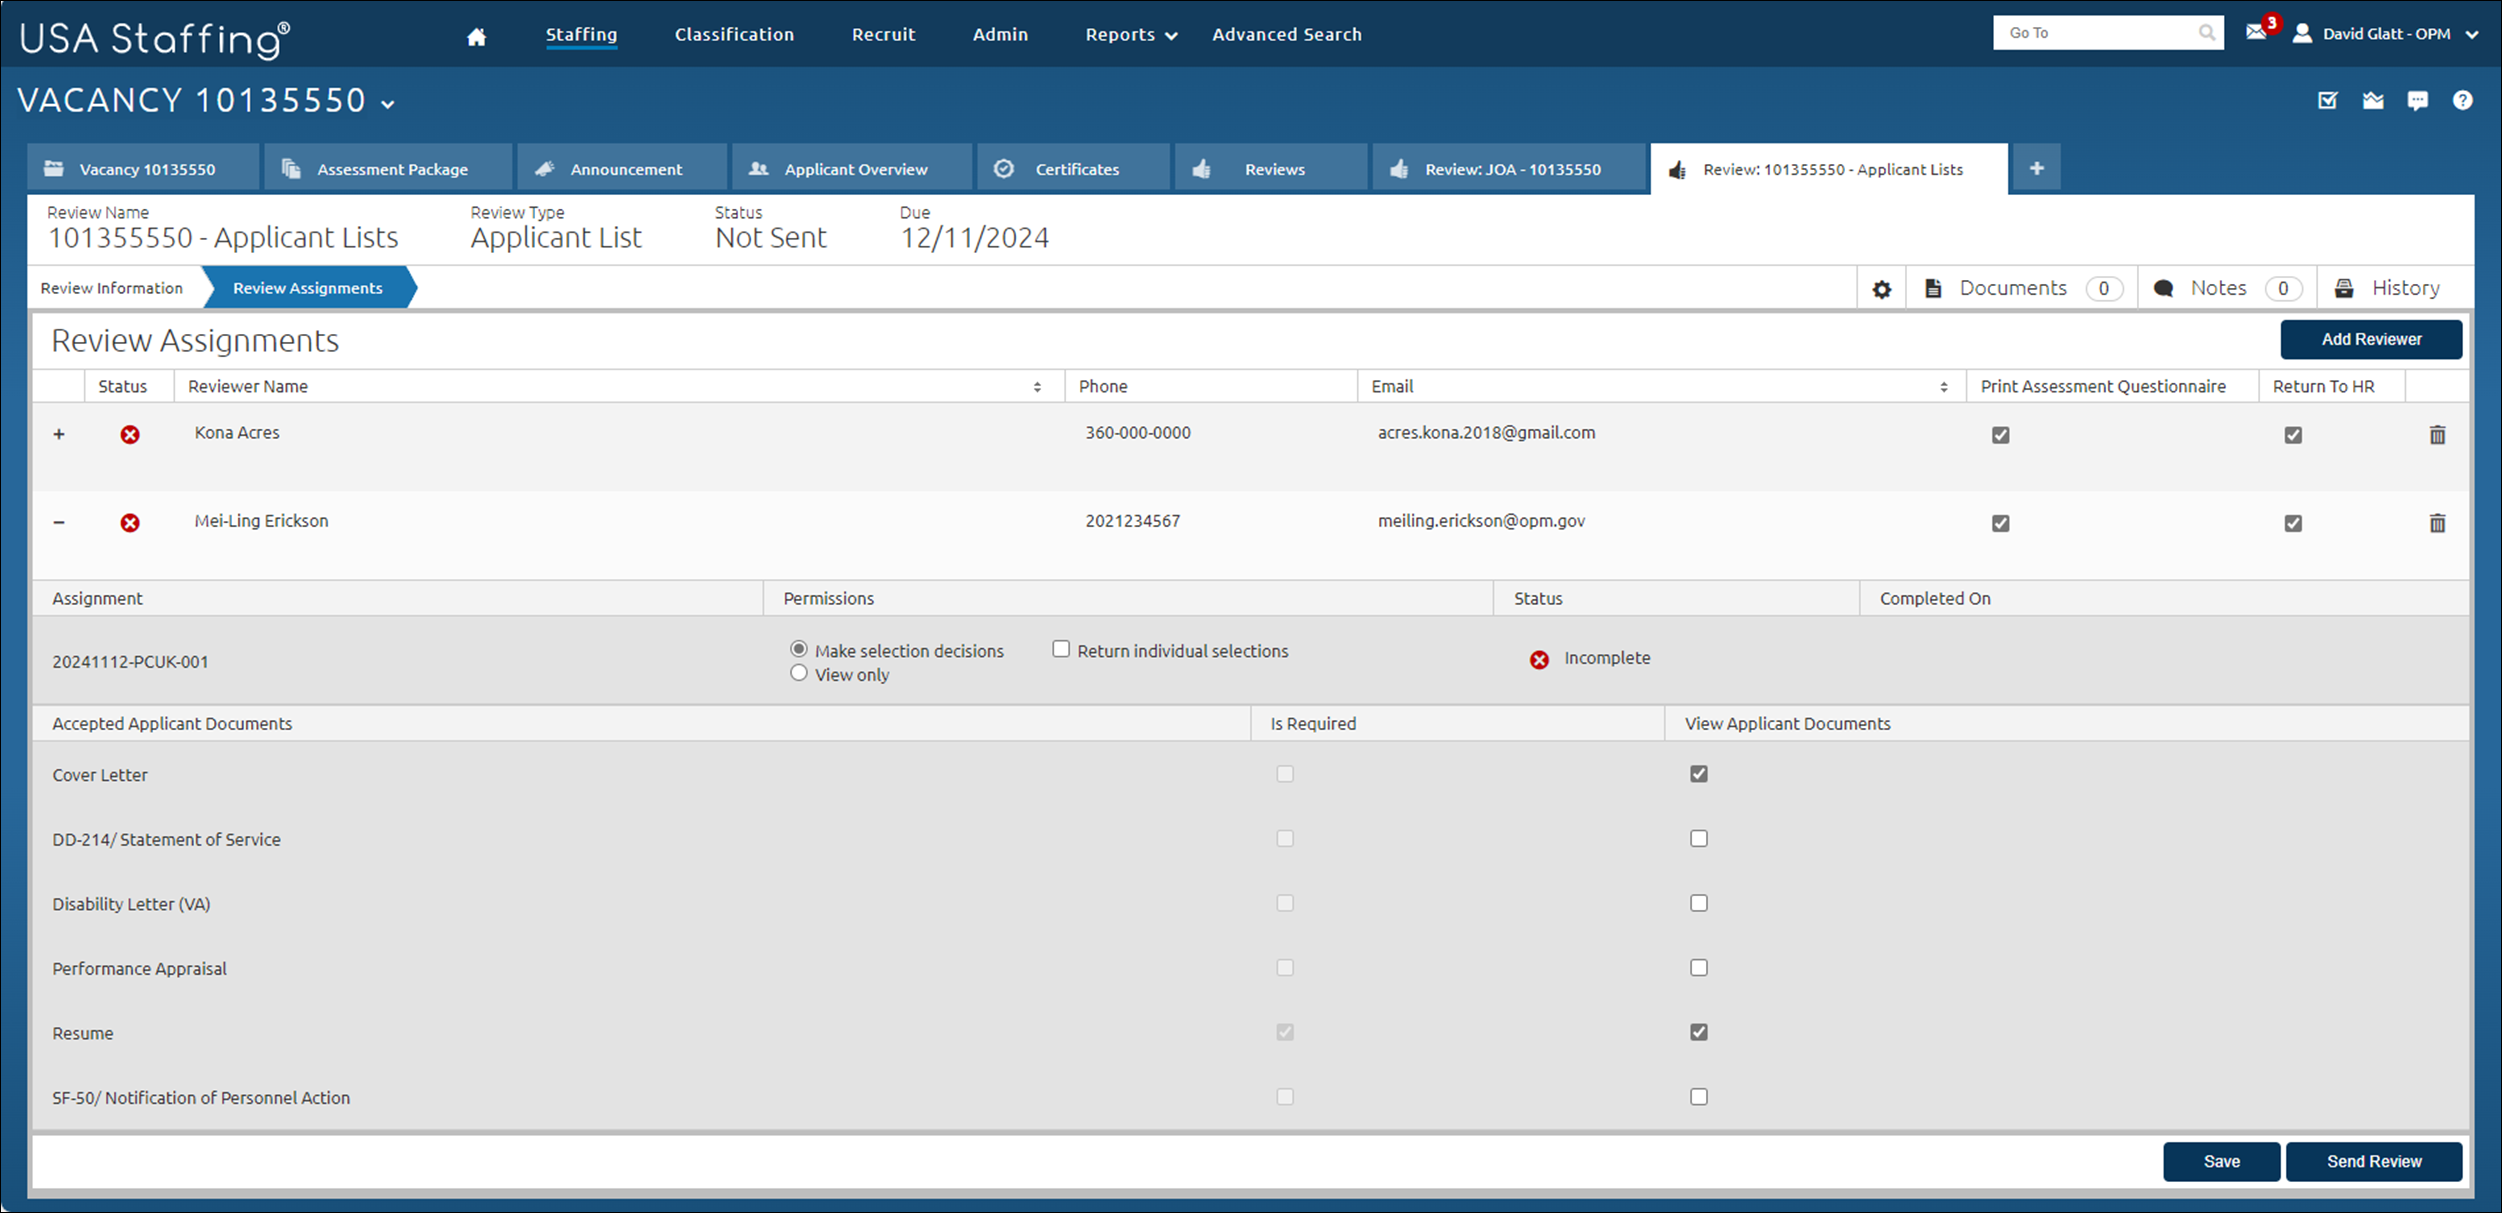Click Send Review button
Image resolution: width=2502 pixels, height=1213 pixels.
pyautogui.click(x=2374, y=1162)
